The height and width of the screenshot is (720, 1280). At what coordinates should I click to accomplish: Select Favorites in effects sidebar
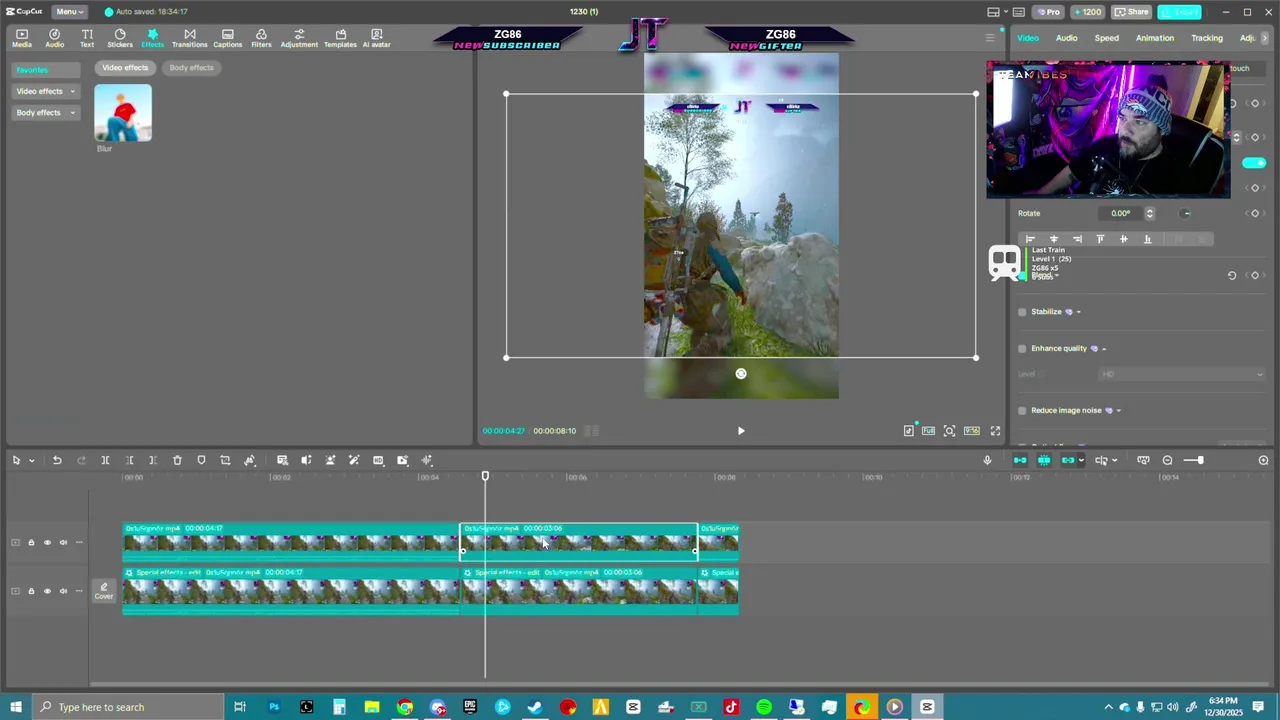pos(45,70)
